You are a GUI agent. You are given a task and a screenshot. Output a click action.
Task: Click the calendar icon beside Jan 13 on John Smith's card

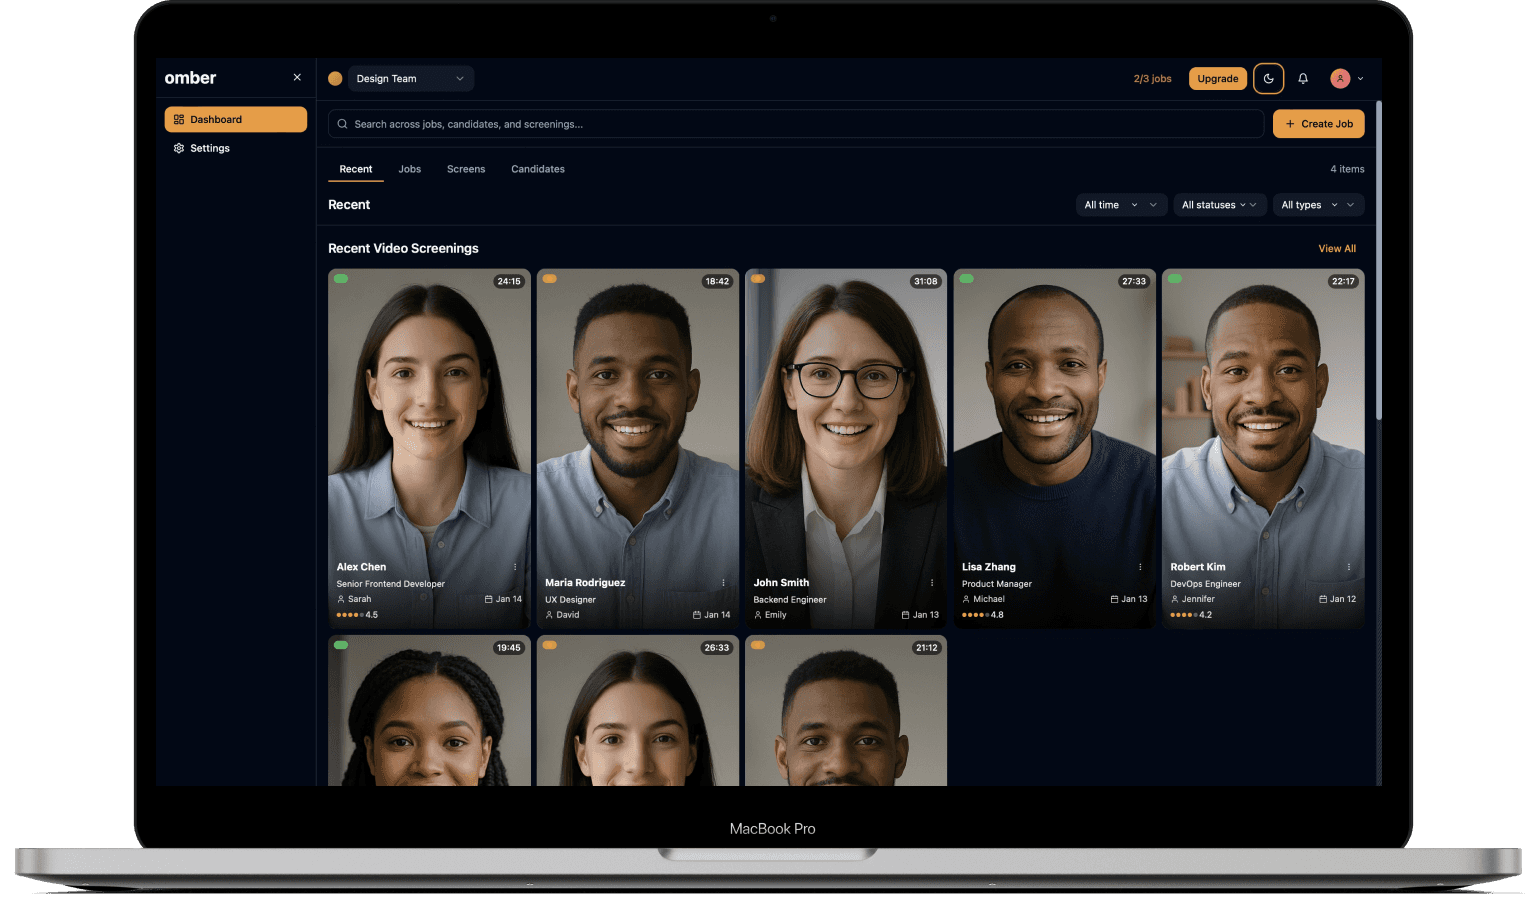(906, 615)
